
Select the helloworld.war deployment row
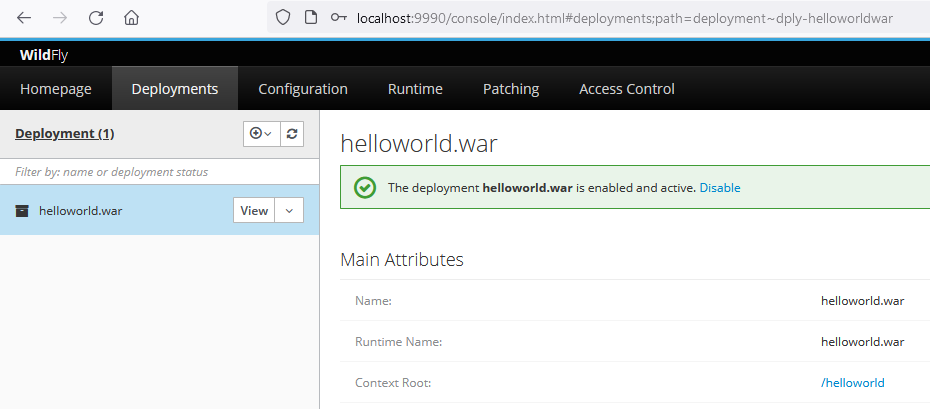(x=160, y=210)
